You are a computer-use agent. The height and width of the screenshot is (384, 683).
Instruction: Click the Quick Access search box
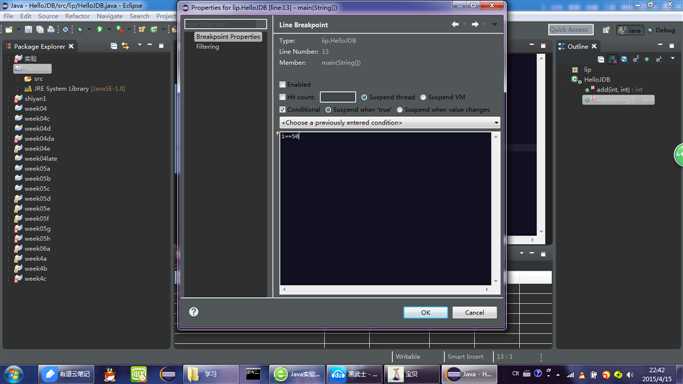coord(571,30)
